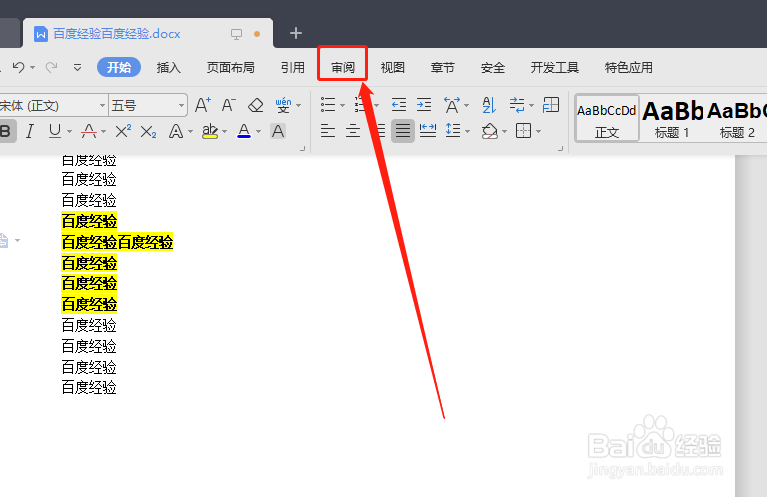
Task: Open the font dialog launcher corner icon
Action: (302, 148)
